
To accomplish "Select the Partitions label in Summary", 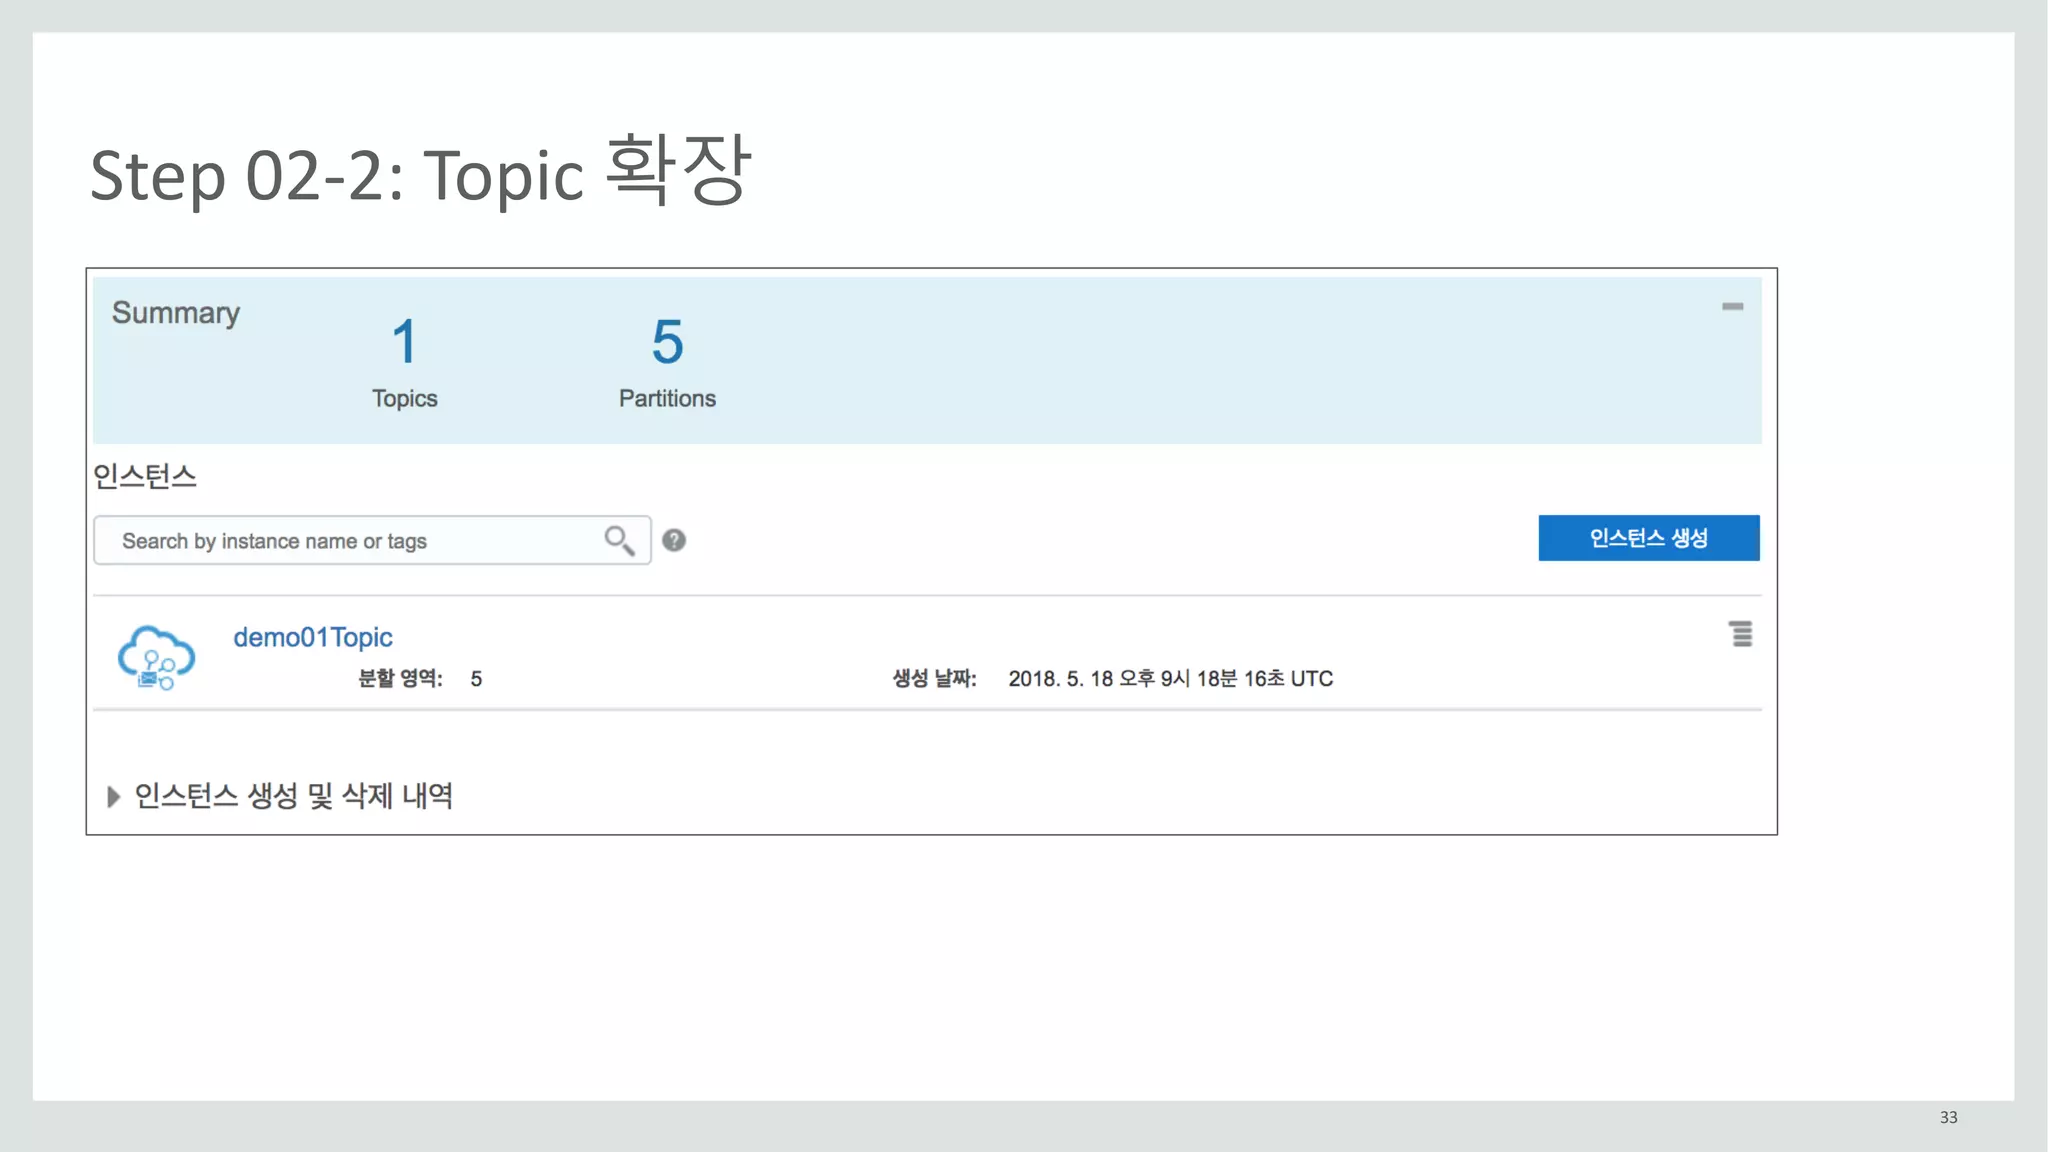I will click(667, 398).
